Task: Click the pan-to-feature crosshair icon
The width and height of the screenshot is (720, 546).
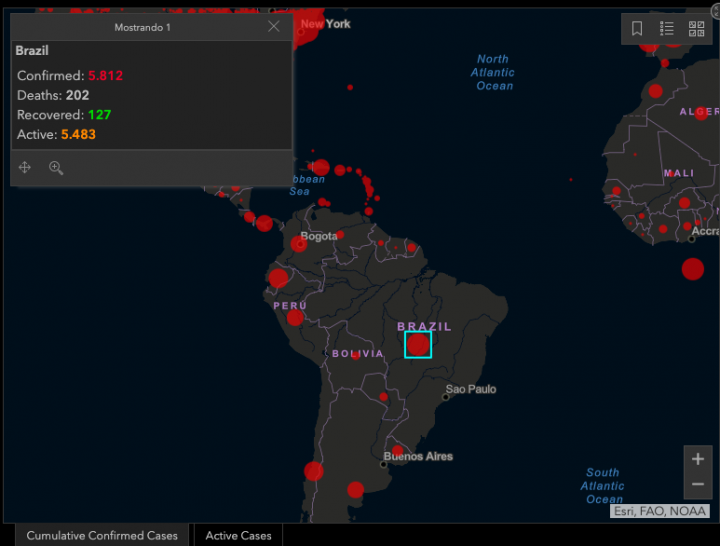Action: point(25,167)
